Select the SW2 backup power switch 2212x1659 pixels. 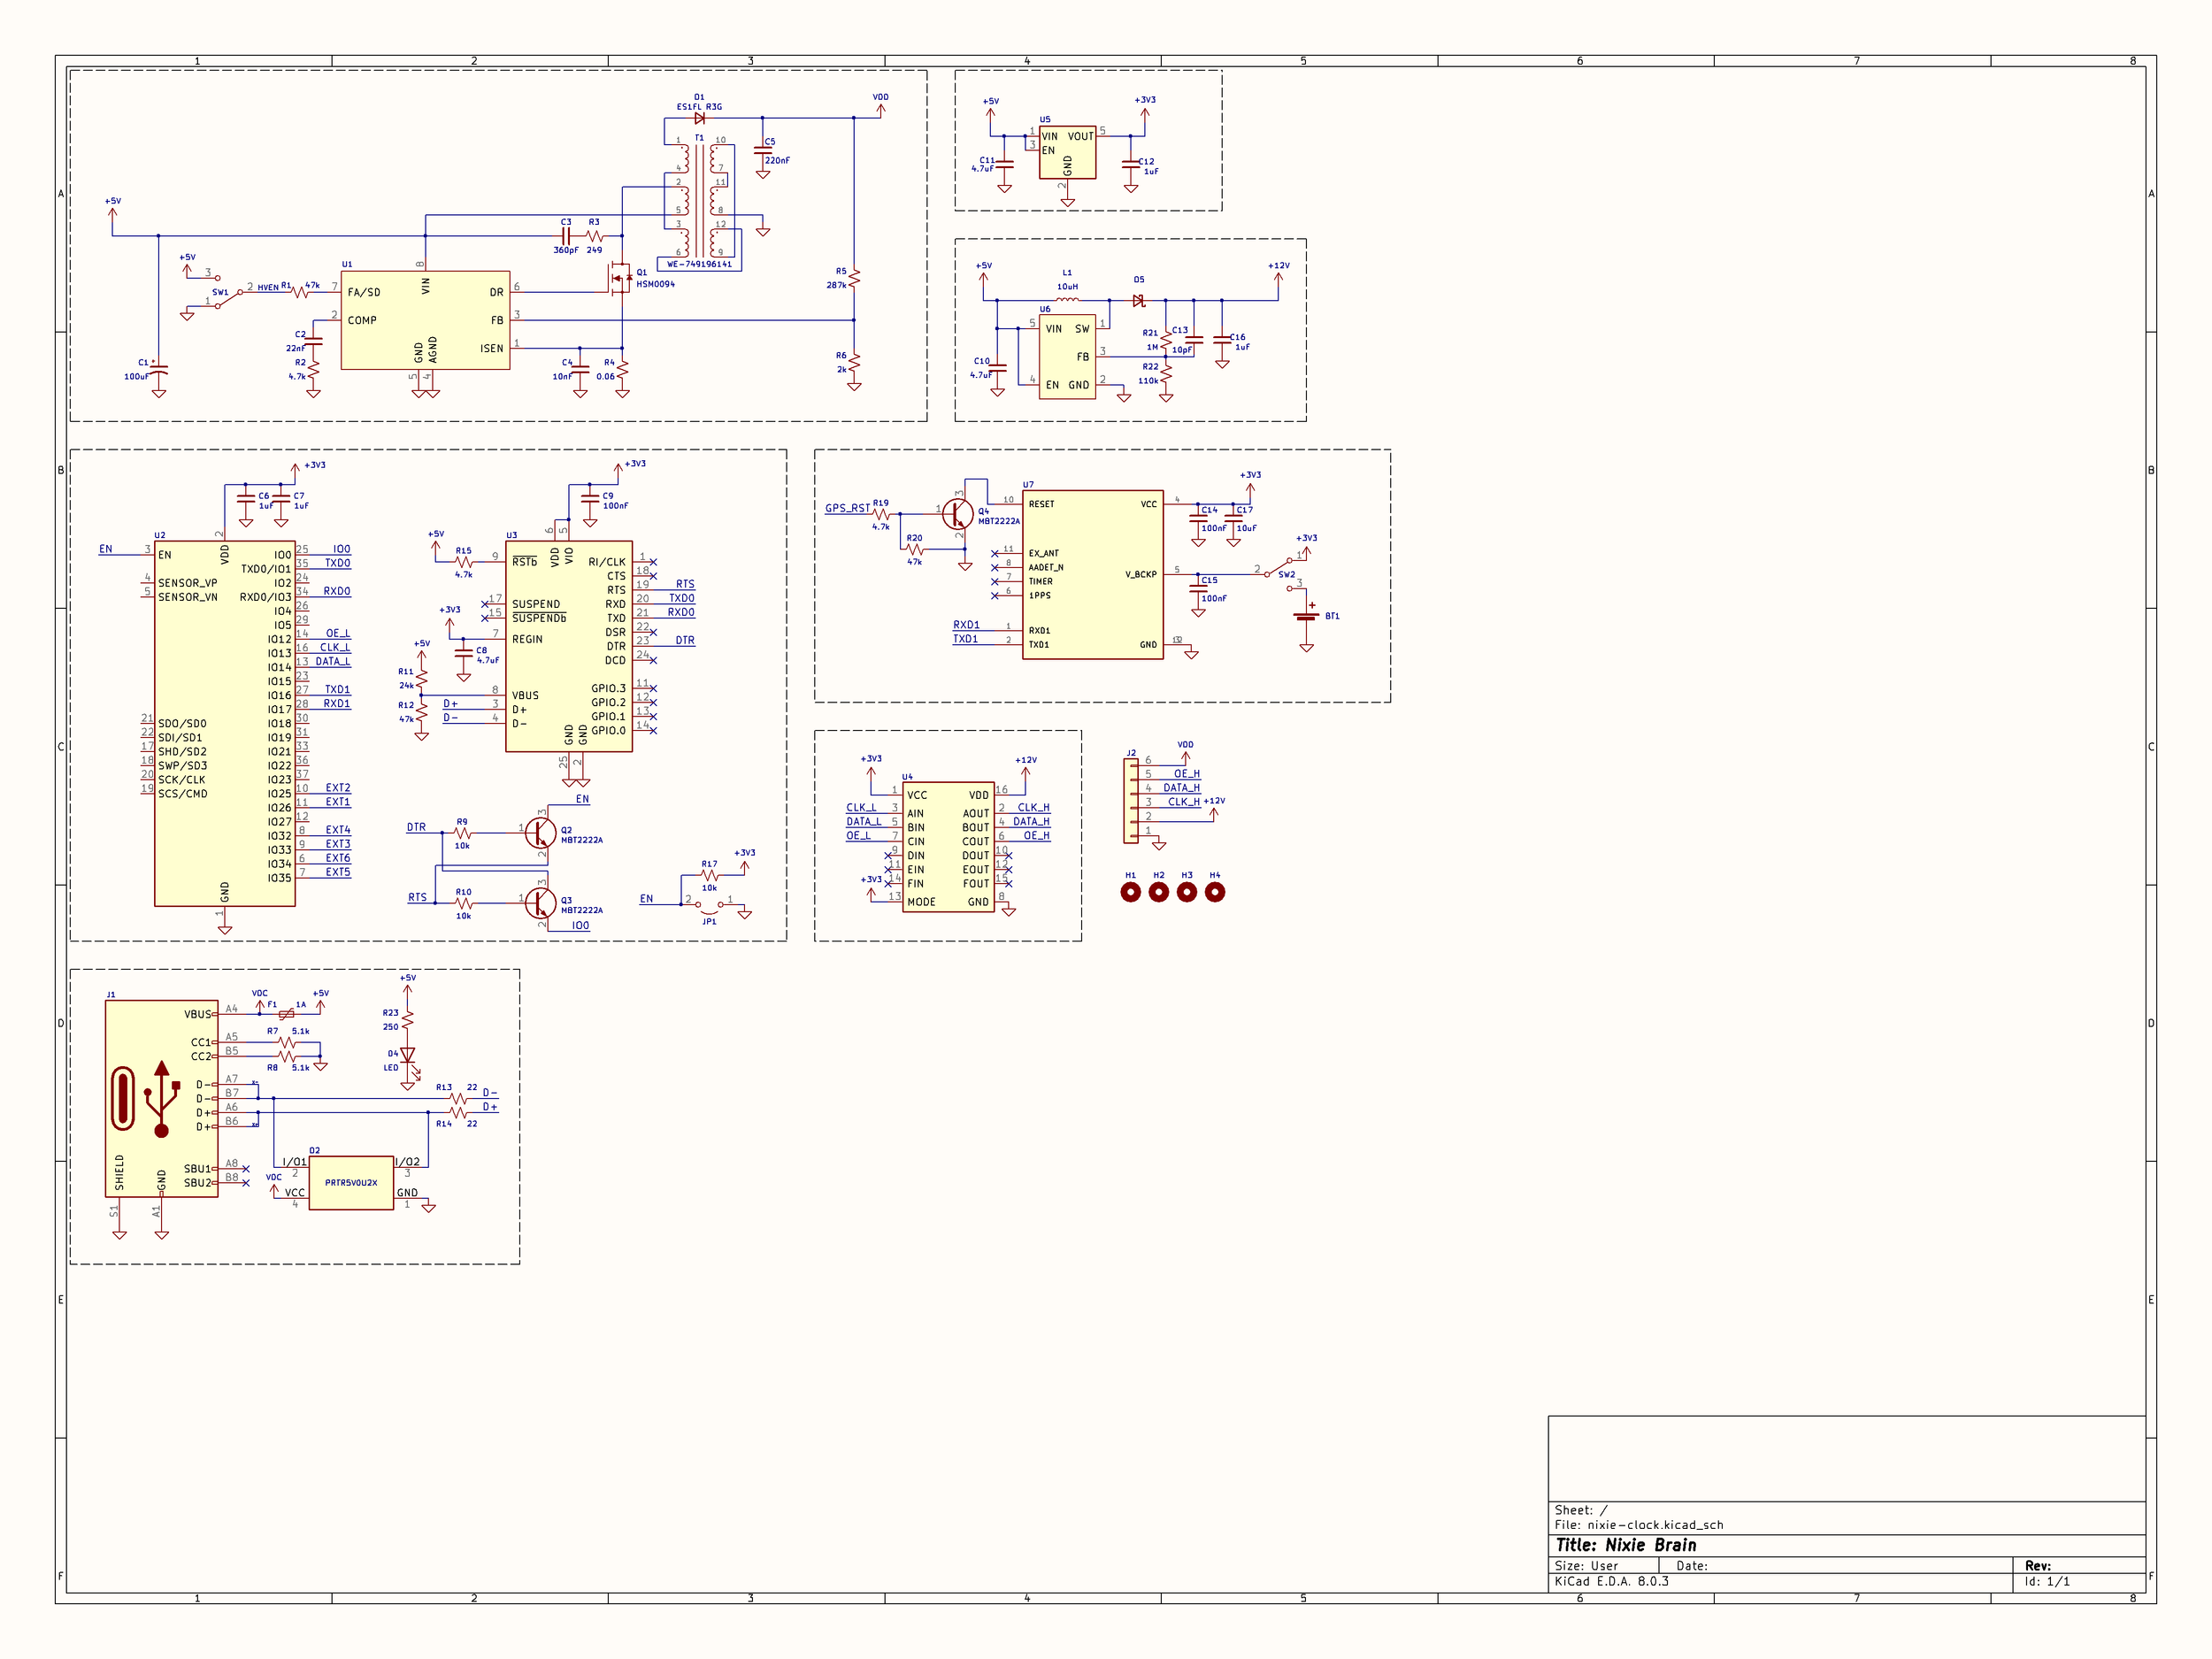coord(1282,573)
